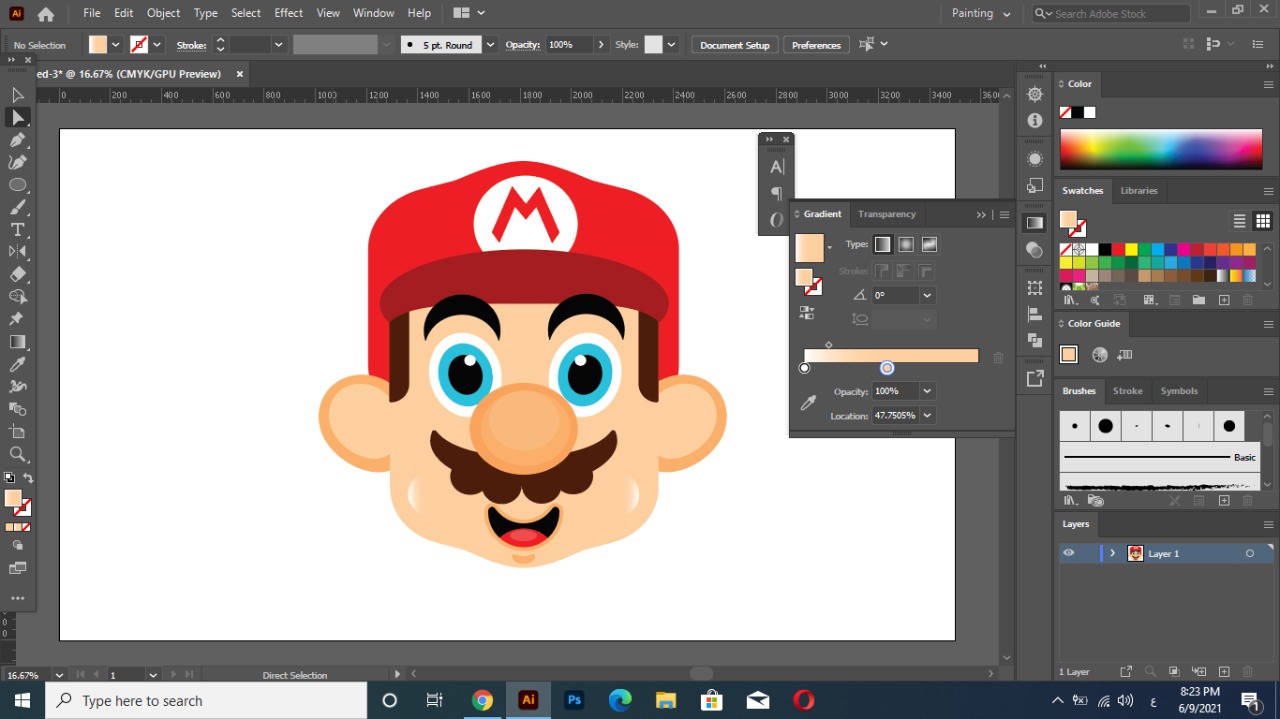Open the Character panel icon
The height and width of the screenshot is (719, 1280).
click(x=777, y=167)
